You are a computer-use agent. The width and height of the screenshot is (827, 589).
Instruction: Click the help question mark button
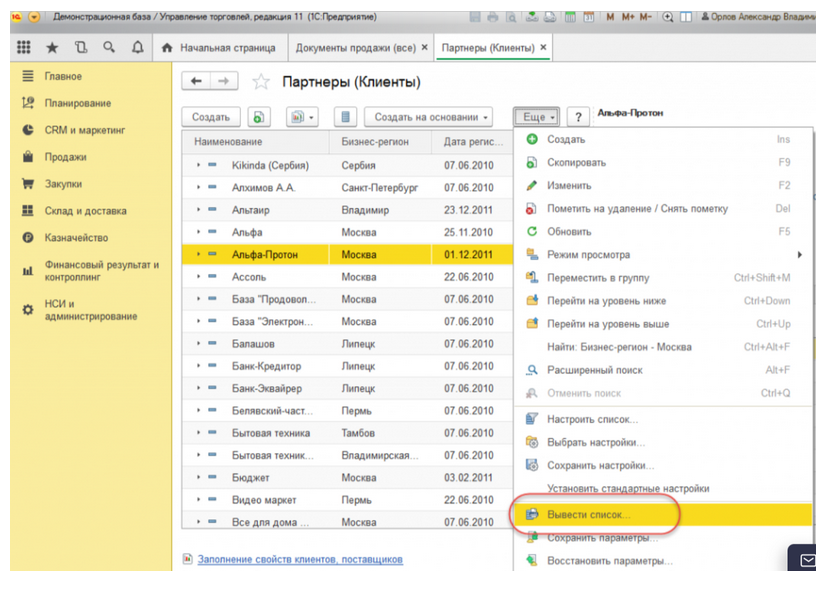[576, 117]
